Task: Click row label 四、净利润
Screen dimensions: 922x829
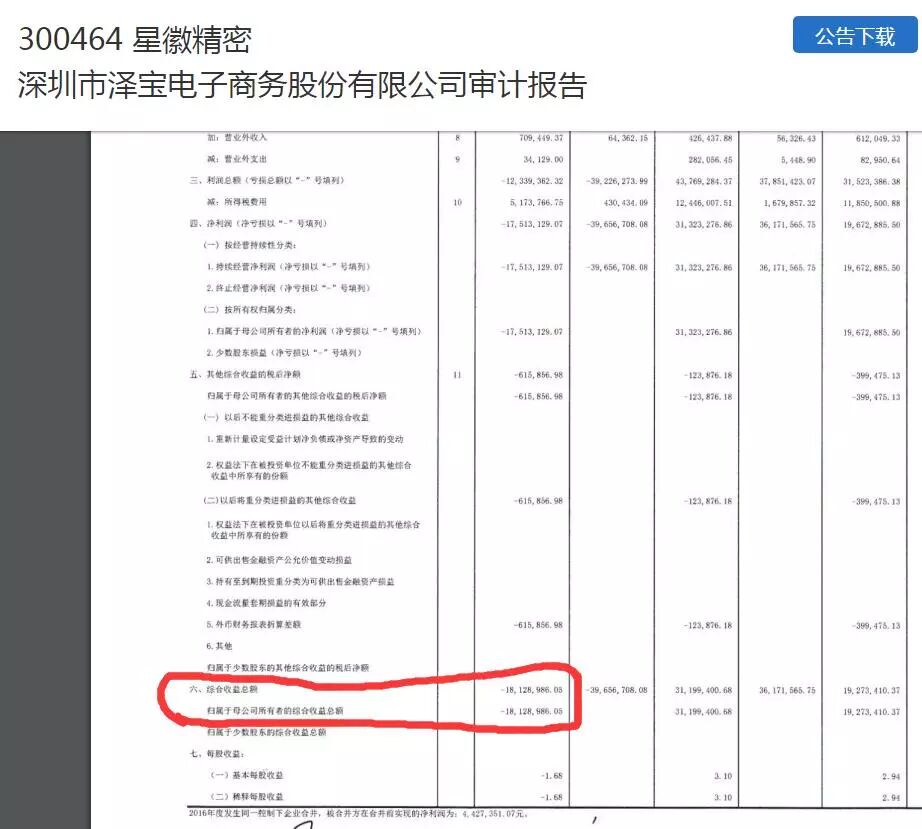Action: (x=258, y=223)
